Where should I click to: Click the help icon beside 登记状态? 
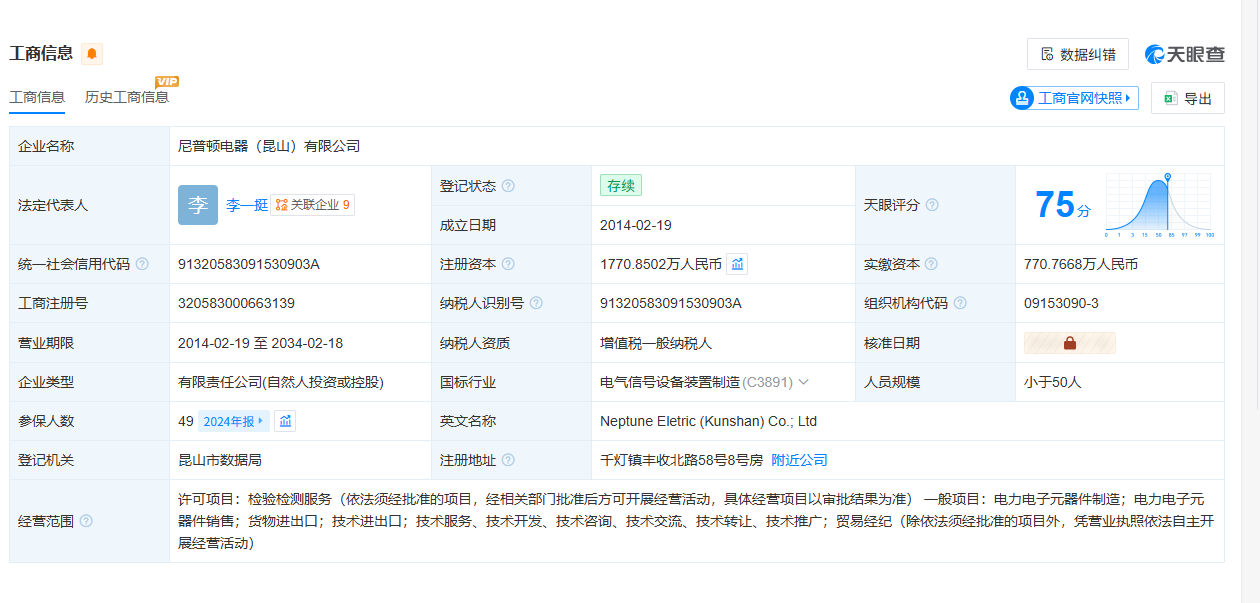(508, 186)
